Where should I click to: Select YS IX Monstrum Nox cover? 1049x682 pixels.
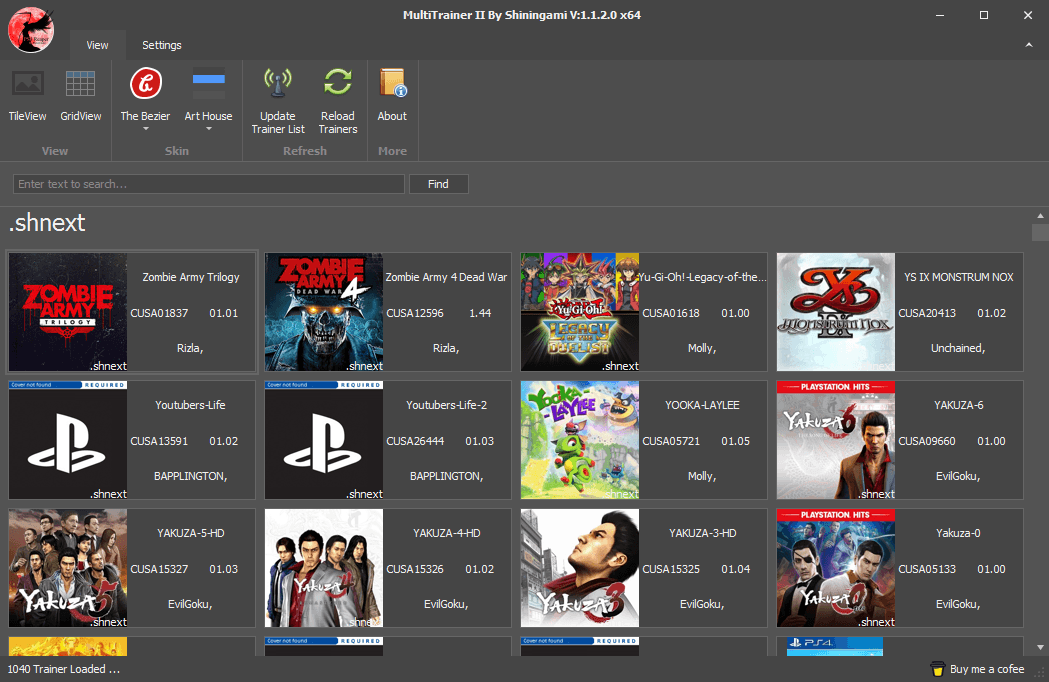[x=836, y=312]
